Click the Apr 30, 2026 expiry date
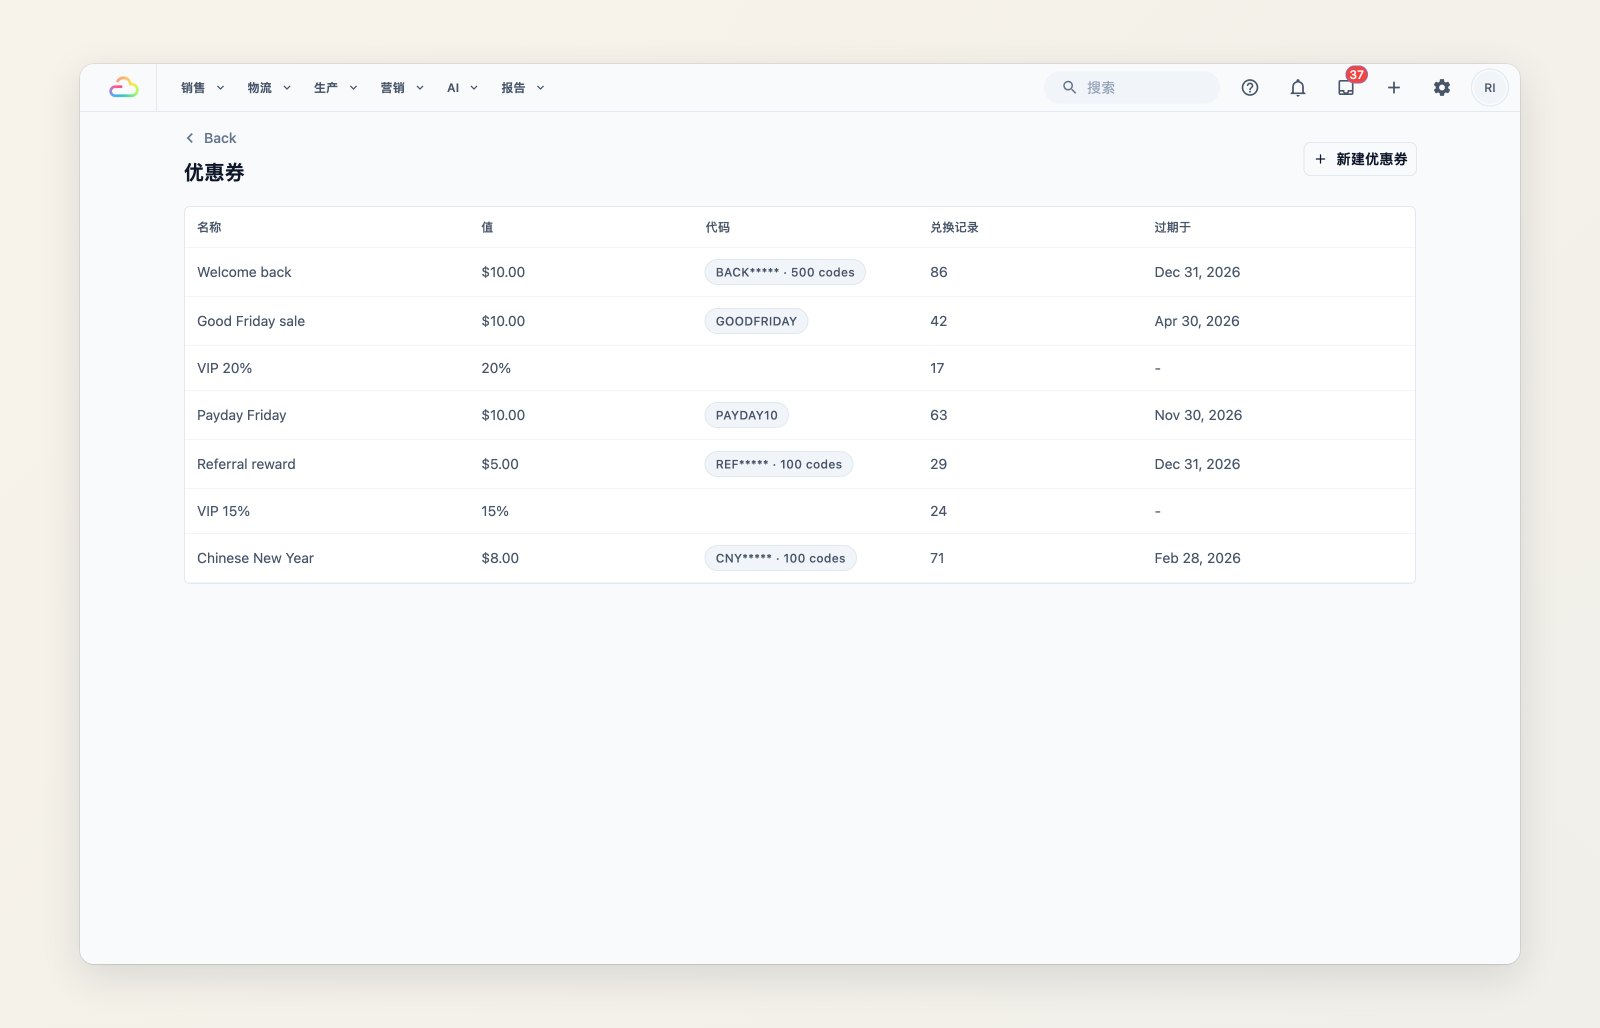This screenshot has width=1600, height=1028. tap(1197, 321)
